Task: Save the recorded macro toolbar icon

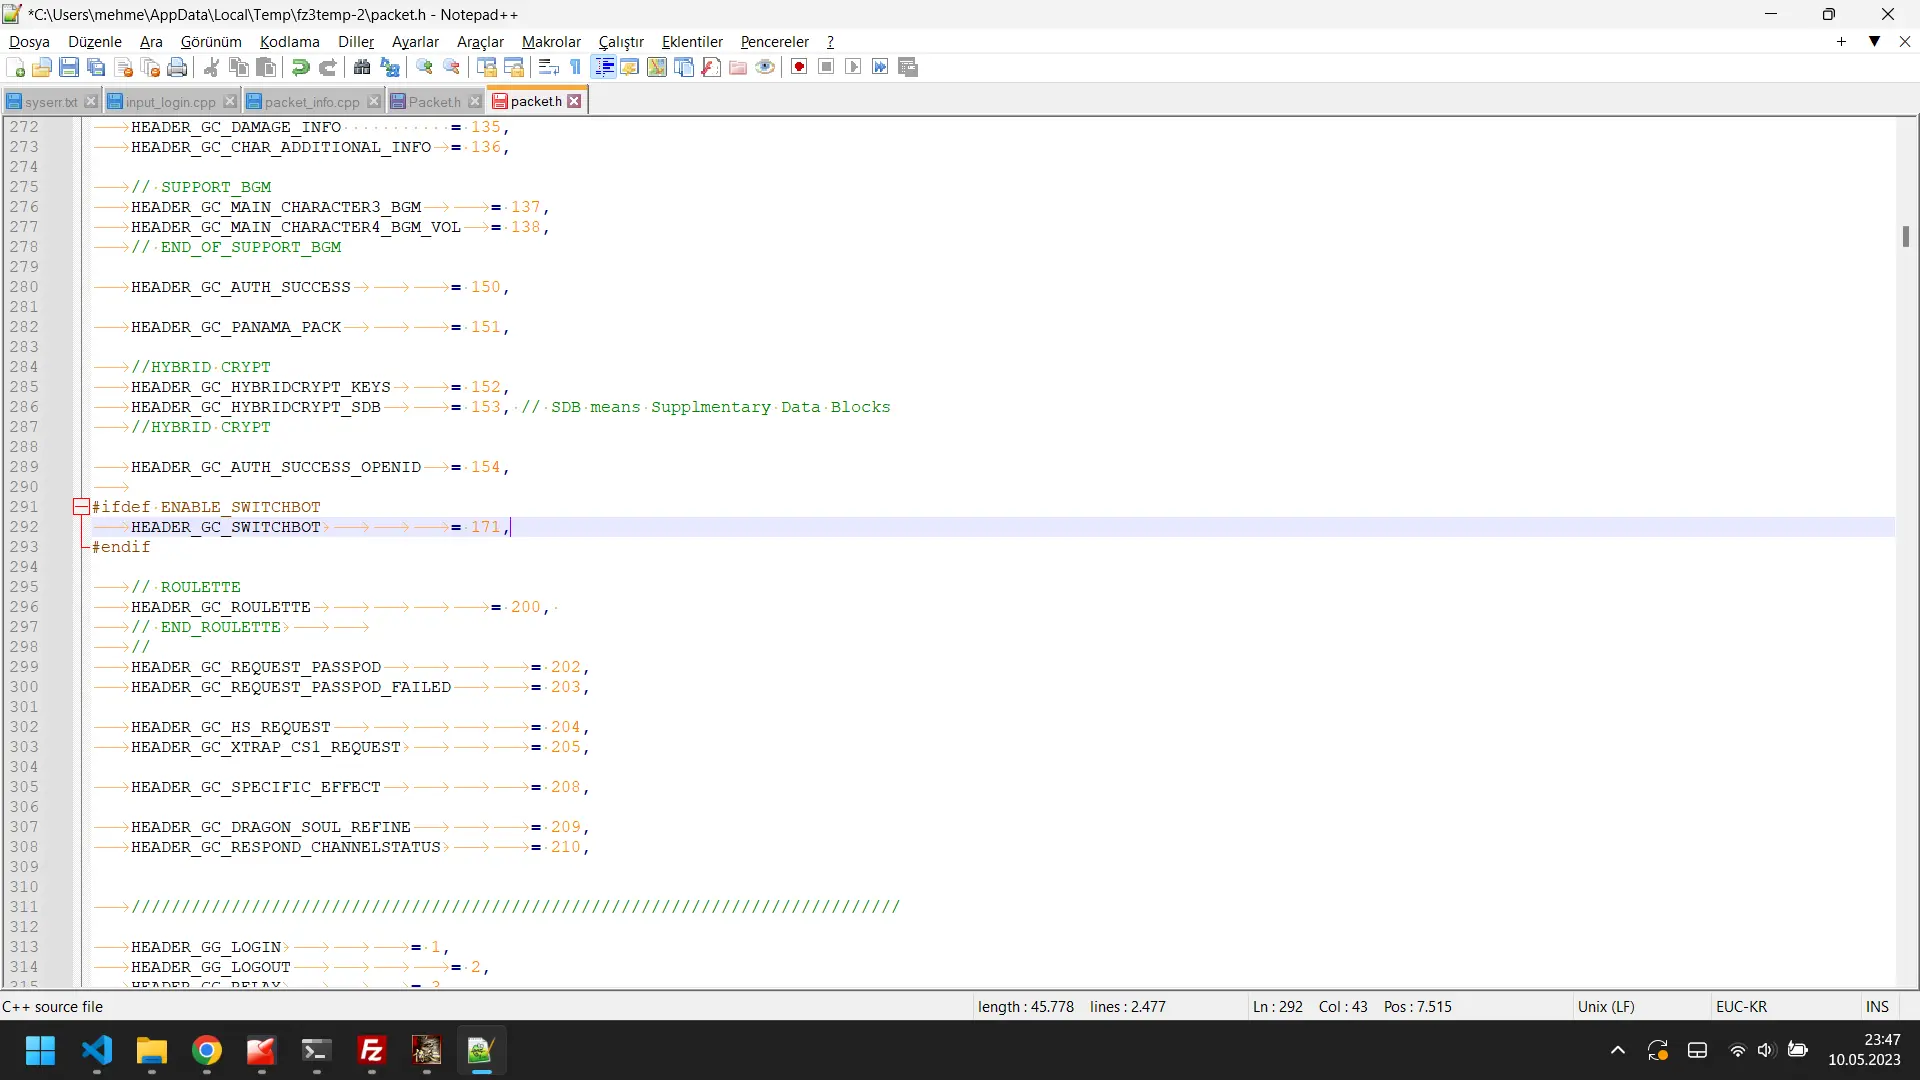Action: pyautogui.click(x=908, y=67)
